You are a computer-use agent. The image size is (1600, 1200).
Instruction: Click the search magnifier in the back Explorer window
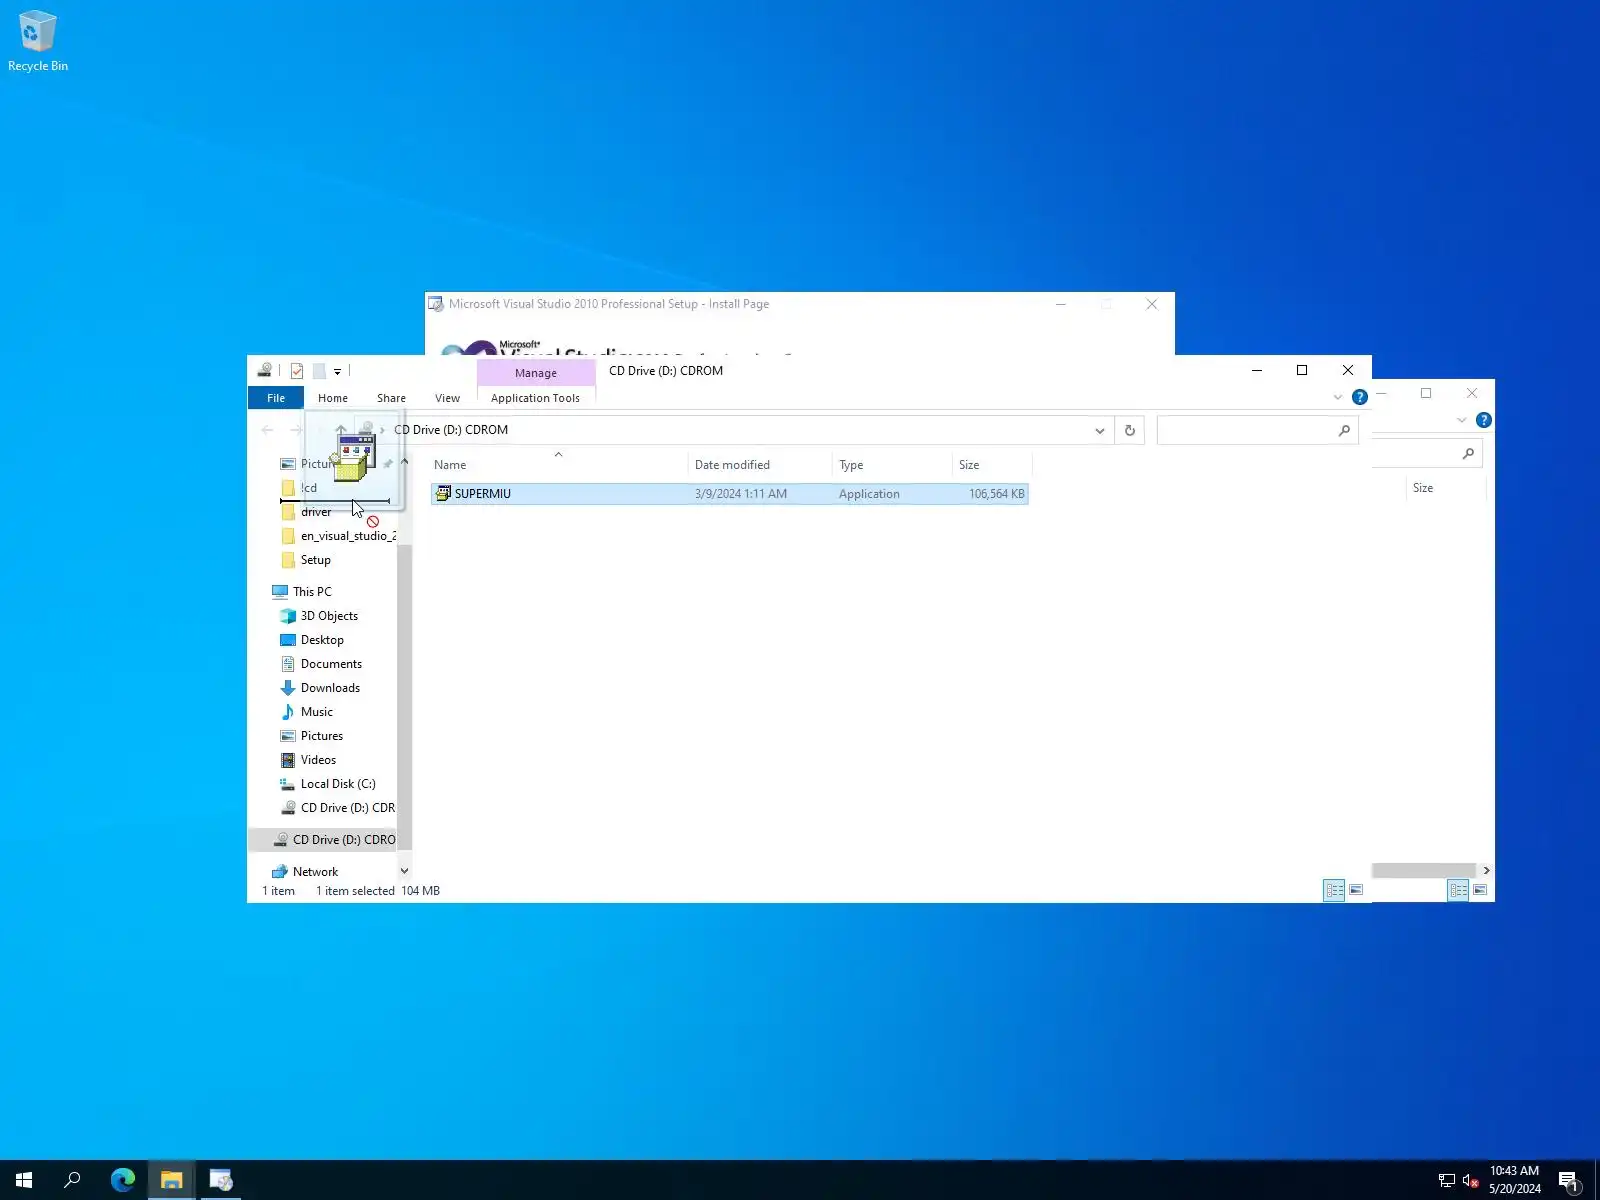(x=1468, y=454)
